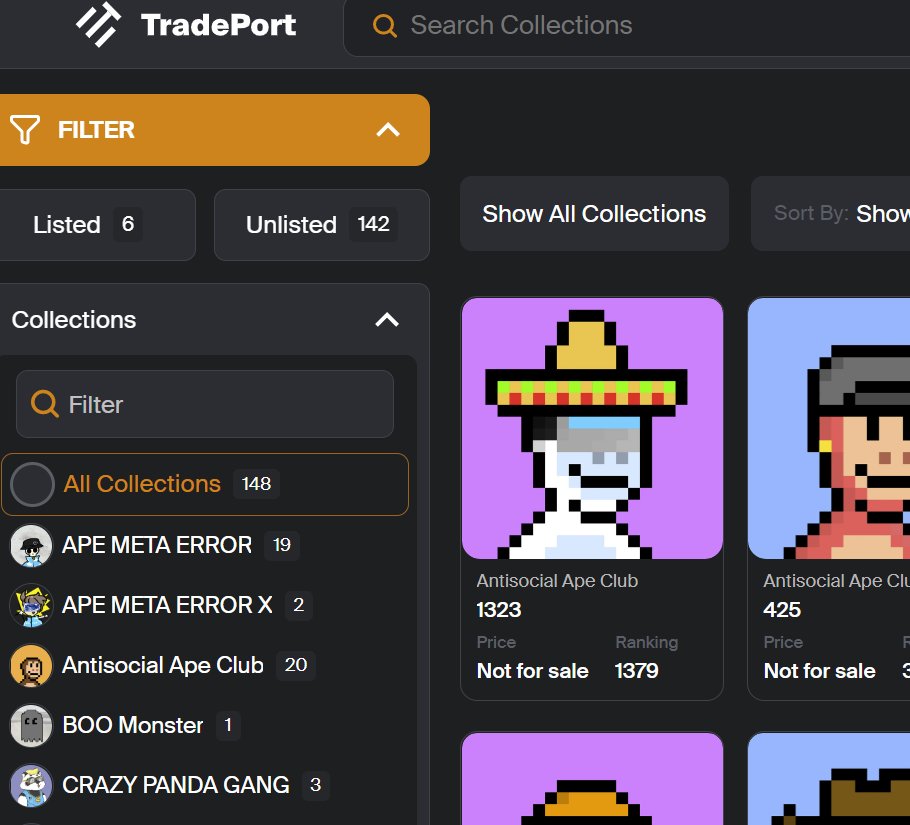Select the Unlisted 142 filter button
The width and height of the screenshot is (910, 825).
point(322,225)
